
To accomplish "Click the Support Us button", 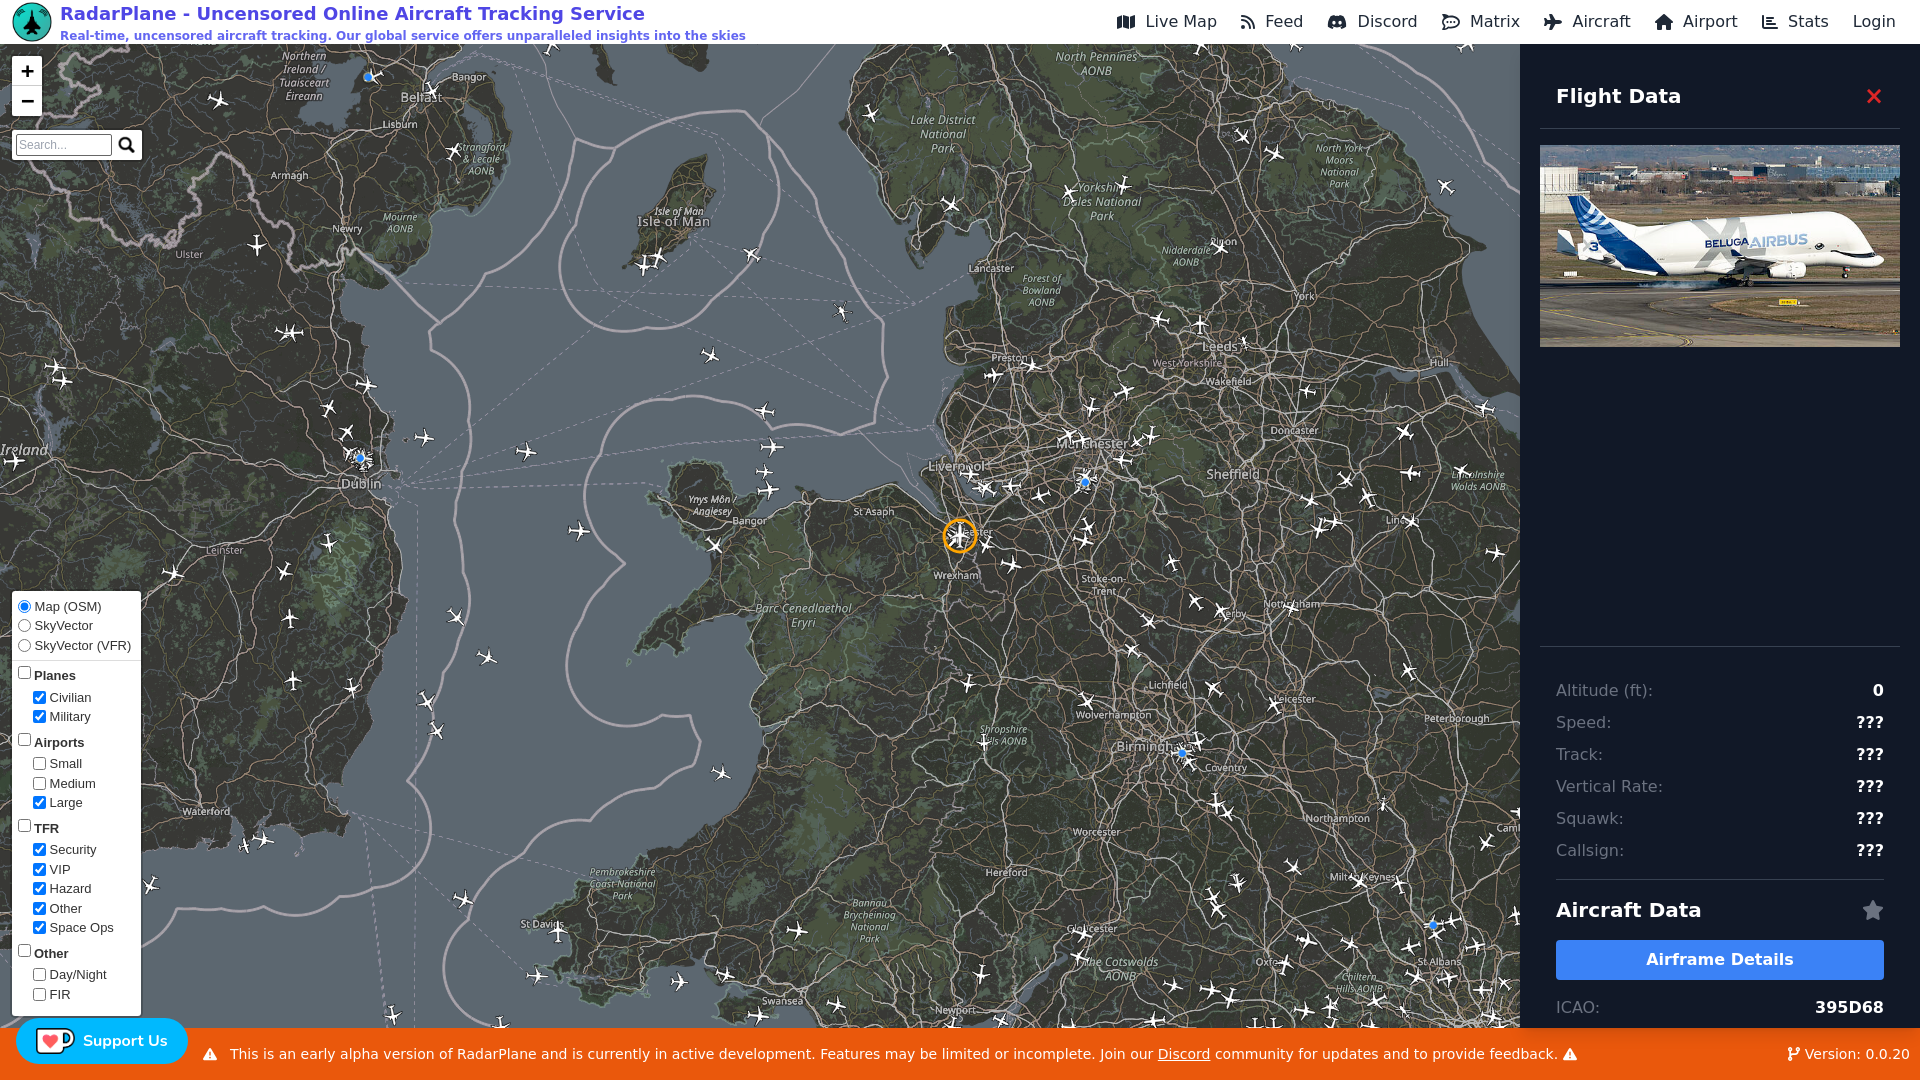I will click(102, 1041).
